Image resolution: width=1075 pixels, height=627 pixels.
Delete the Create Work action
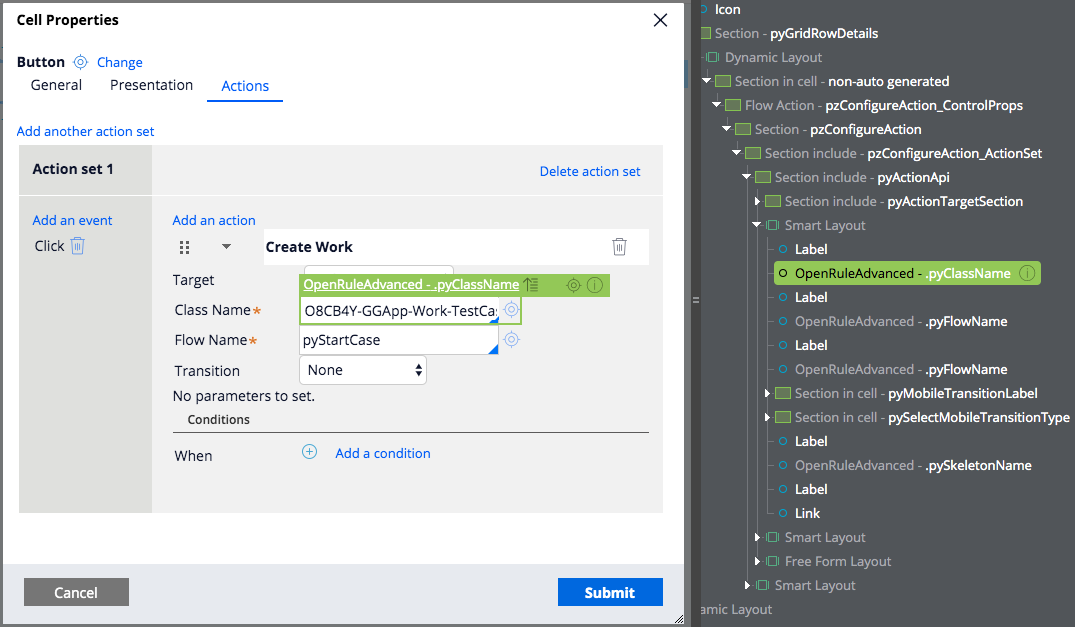point(619,247)
